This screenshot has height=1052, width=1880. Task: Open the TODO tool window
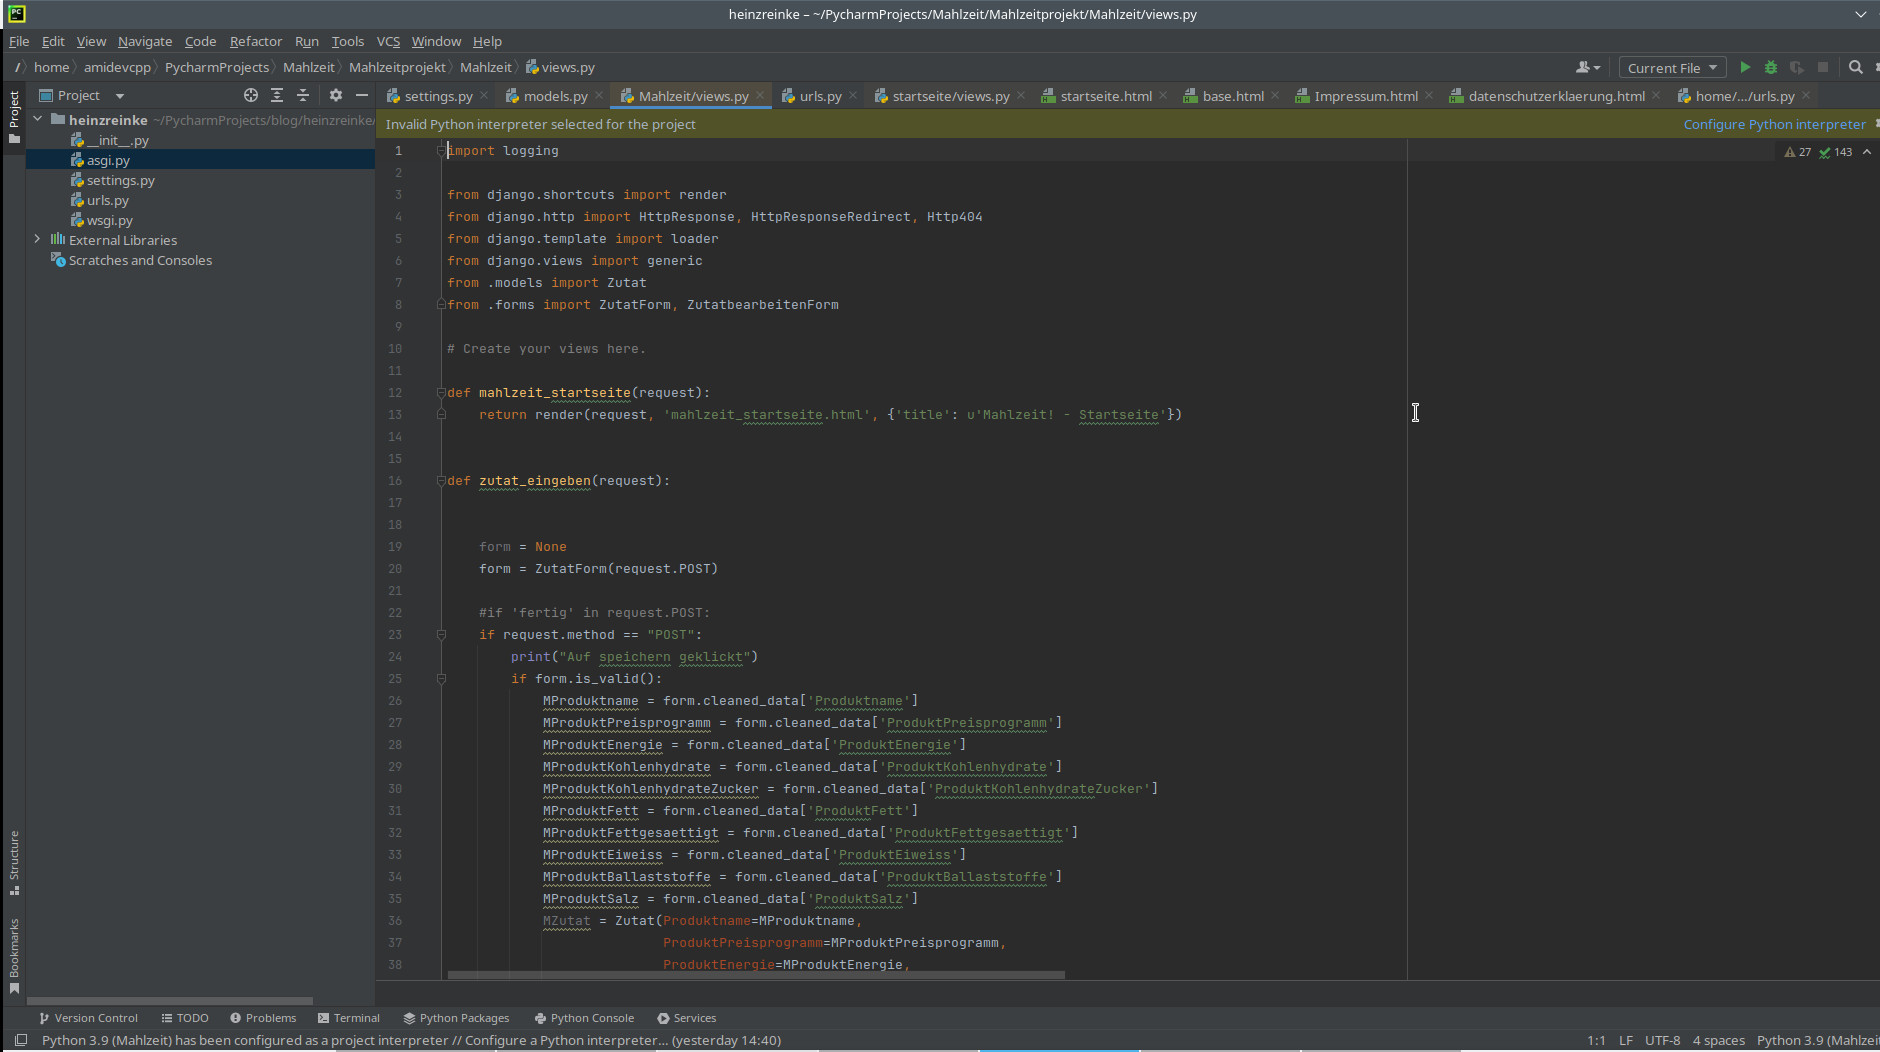[x=185, y=1018]
